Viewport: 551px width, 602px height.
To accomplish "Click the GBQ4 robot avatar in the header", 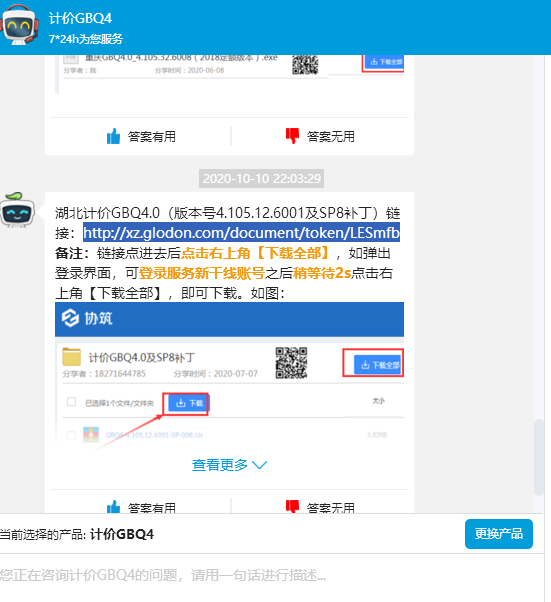I will click(x=19, y=26).
